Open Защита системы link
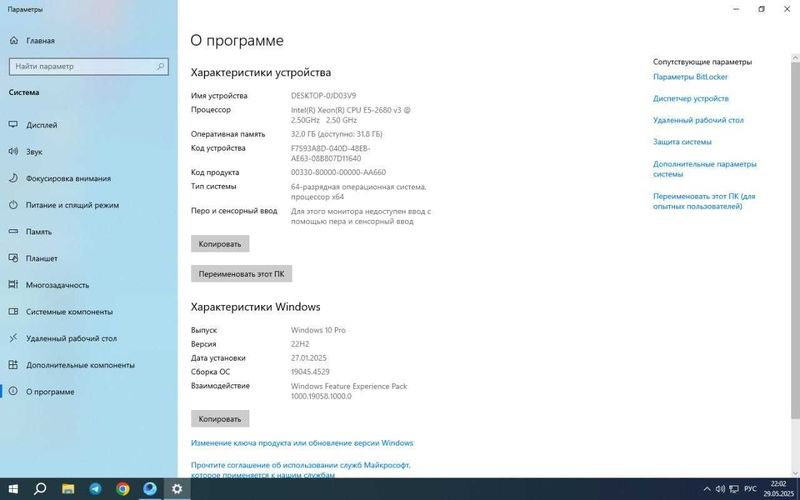The width and height of the screenshot is (800, 500). pyautogui.click(x=682, y=142)
